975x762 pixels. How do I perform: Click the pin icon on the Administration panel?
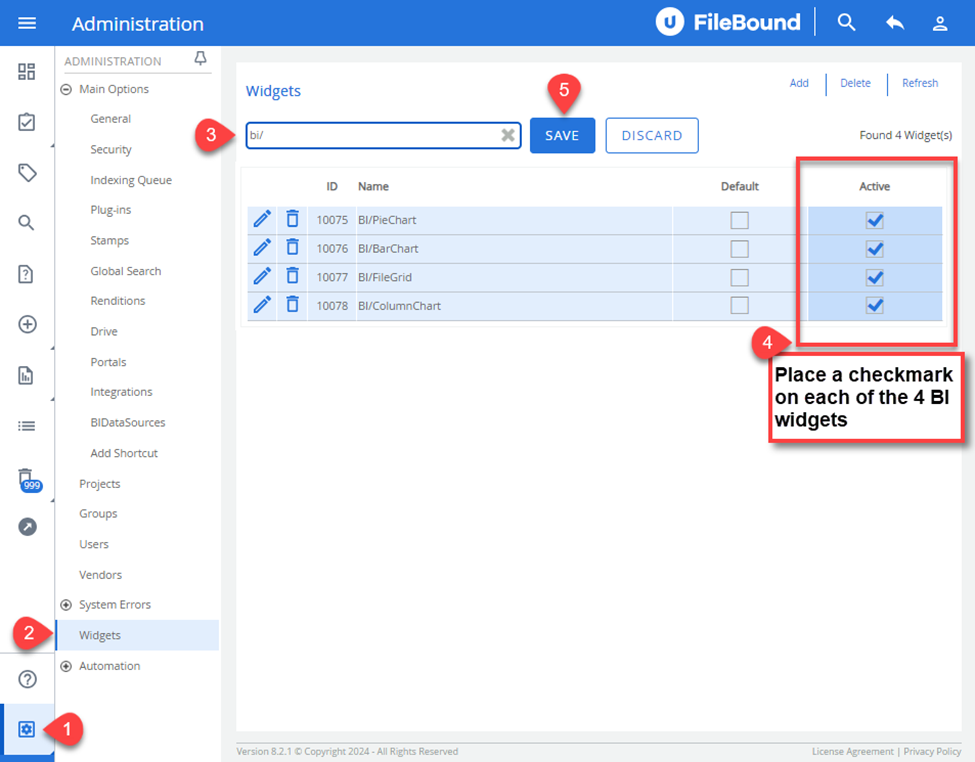tap(199, 59)
